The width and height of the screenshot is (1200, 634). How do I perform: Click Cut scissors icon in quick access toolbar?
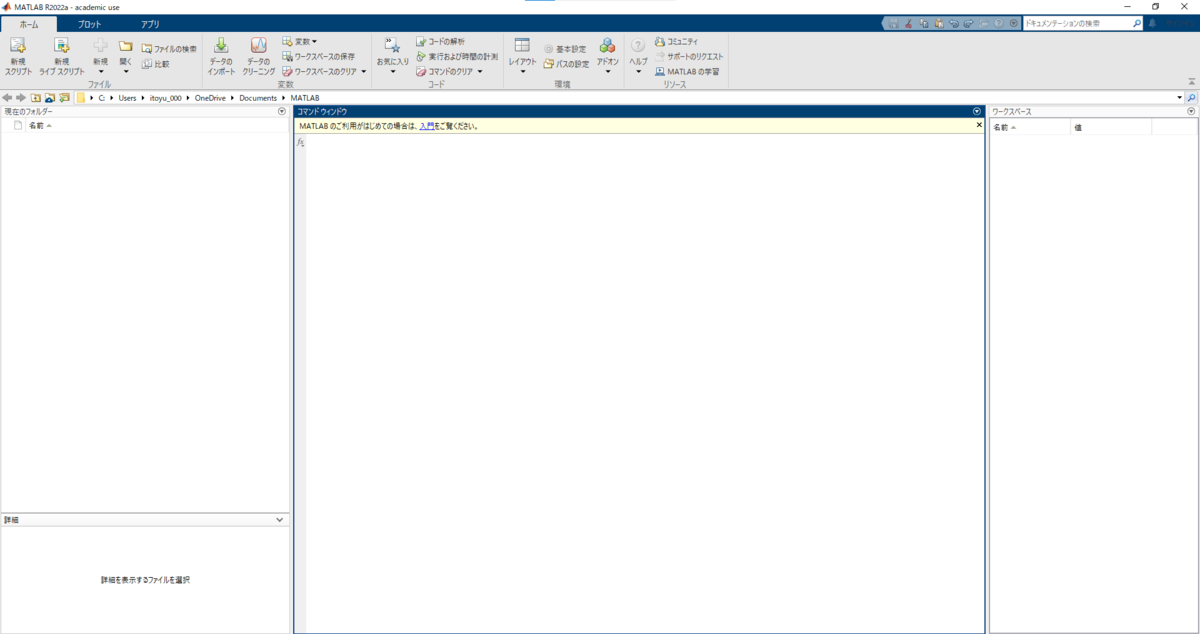click(x=908, y=23)
